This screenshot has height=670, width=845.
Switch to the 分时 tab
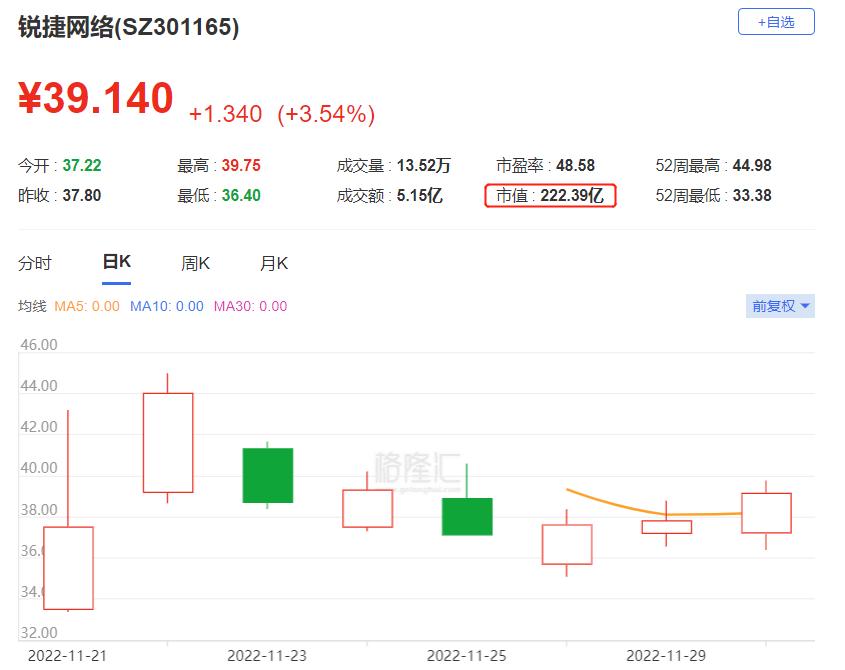(x=35, y=264)
